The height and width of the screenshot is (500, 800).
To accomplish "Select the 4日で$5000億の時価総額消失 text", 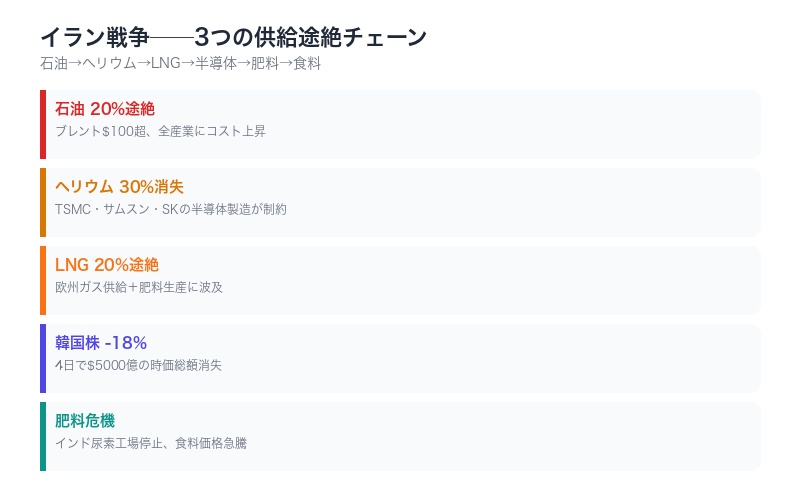I will tap(139, 365).
